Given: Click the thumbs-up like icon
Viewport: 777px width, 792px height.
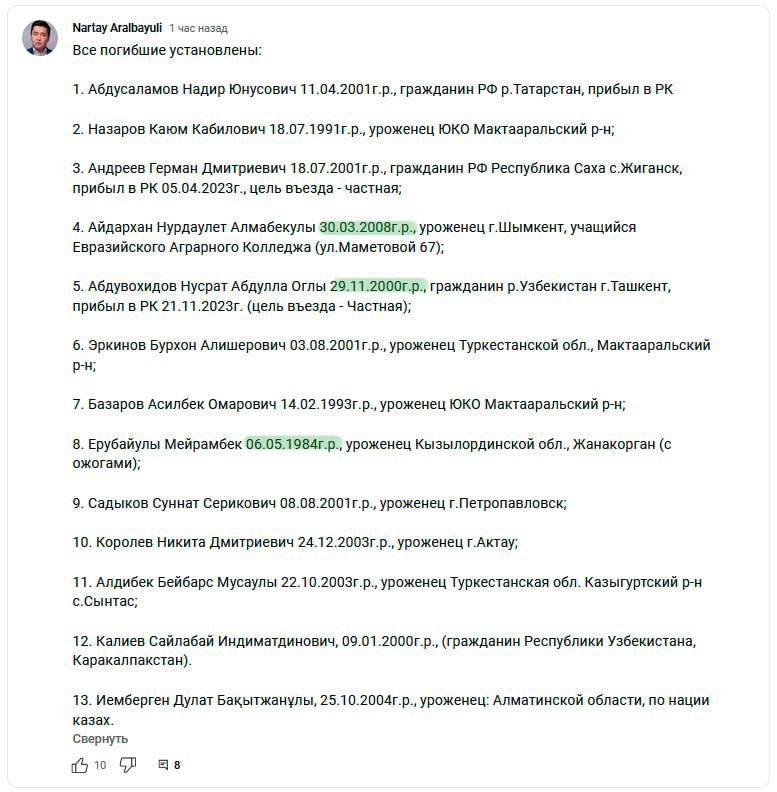Looking at the screenshot, I should (80, 765).
